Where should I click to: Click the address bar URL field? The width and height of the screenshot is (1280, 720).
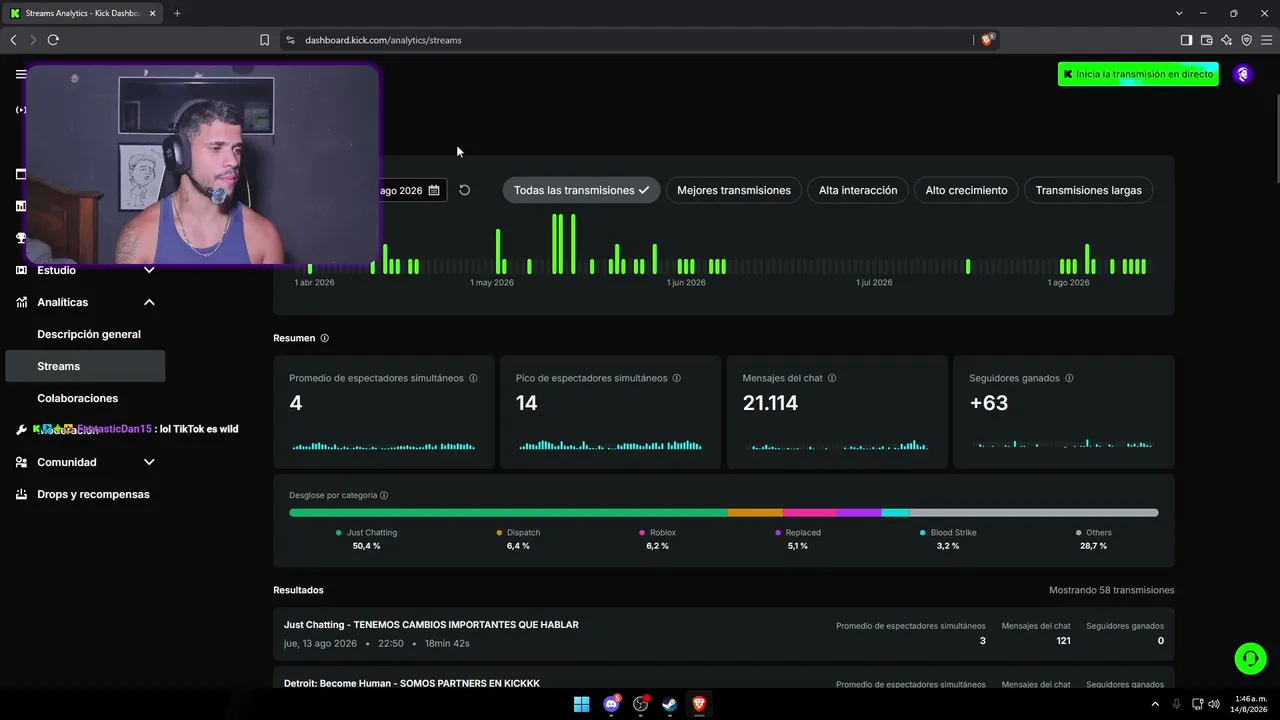click(x=630, y=40)
